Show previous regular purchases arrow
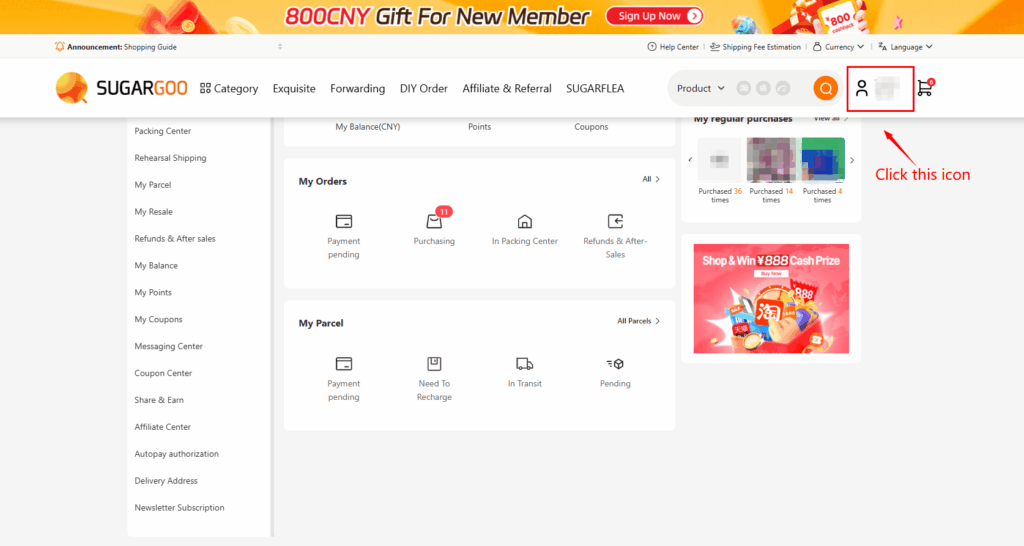The image size is (1024, 546). point(690,160)
